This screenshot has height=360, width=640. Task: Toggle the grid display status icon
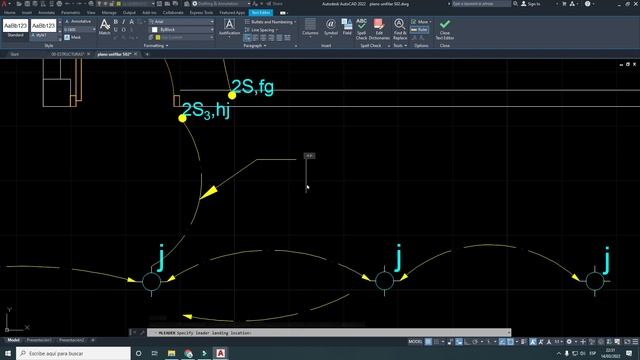[428, 342]
